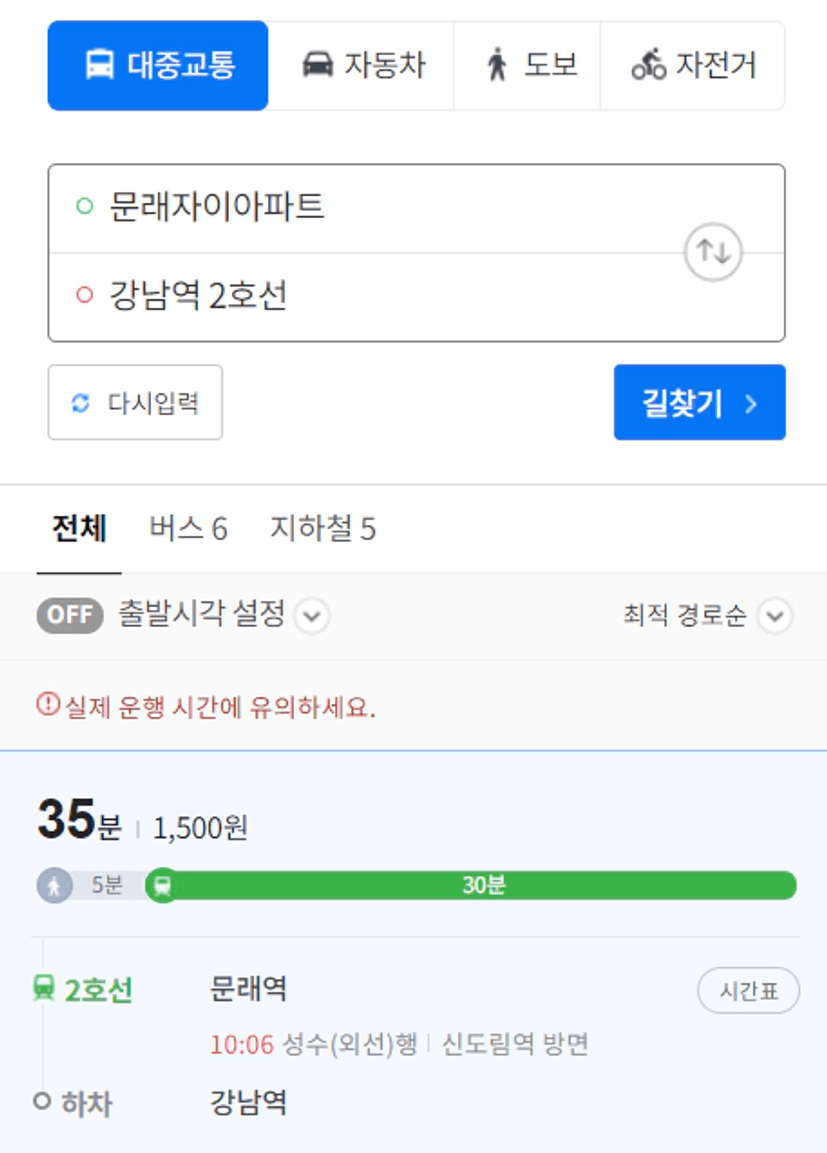
Task: Swap origin and destination with arrows icon
Action: coord(713,252)
